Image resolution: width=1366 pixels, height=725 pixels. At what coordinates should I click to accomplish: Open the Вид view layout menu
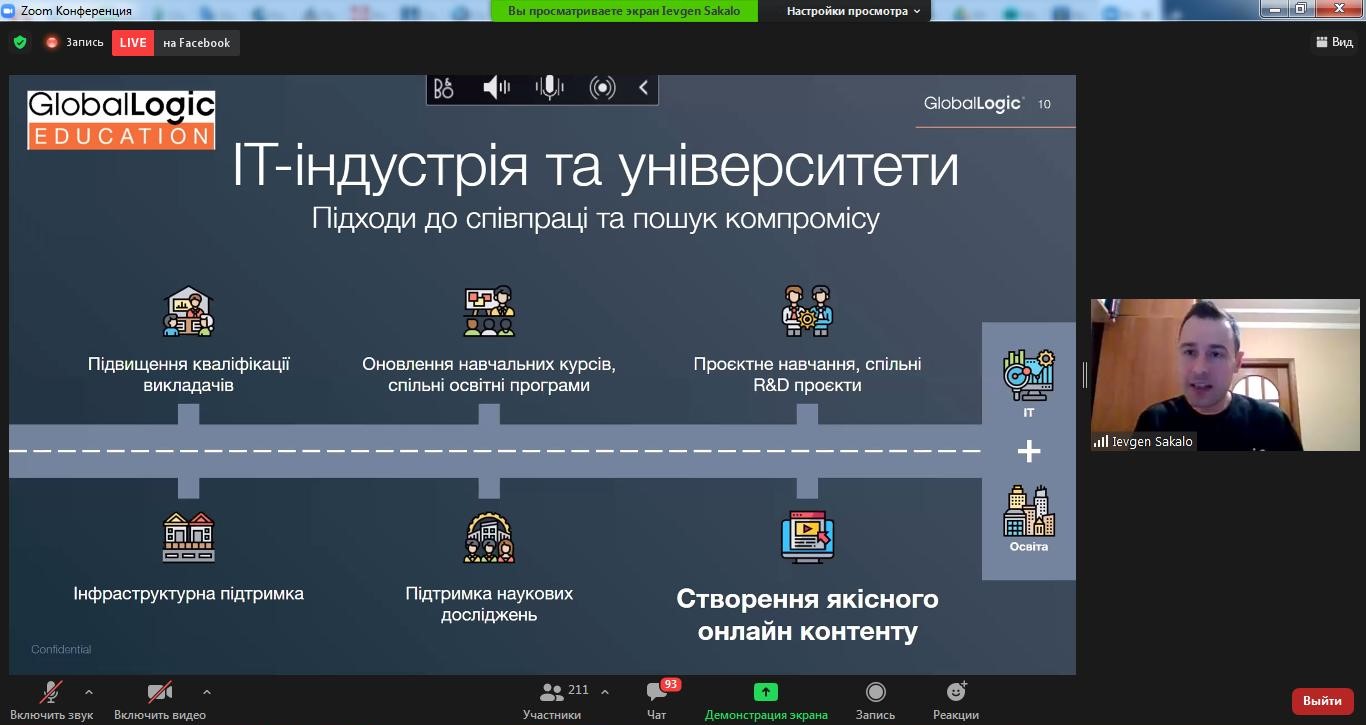[1333, 42]
